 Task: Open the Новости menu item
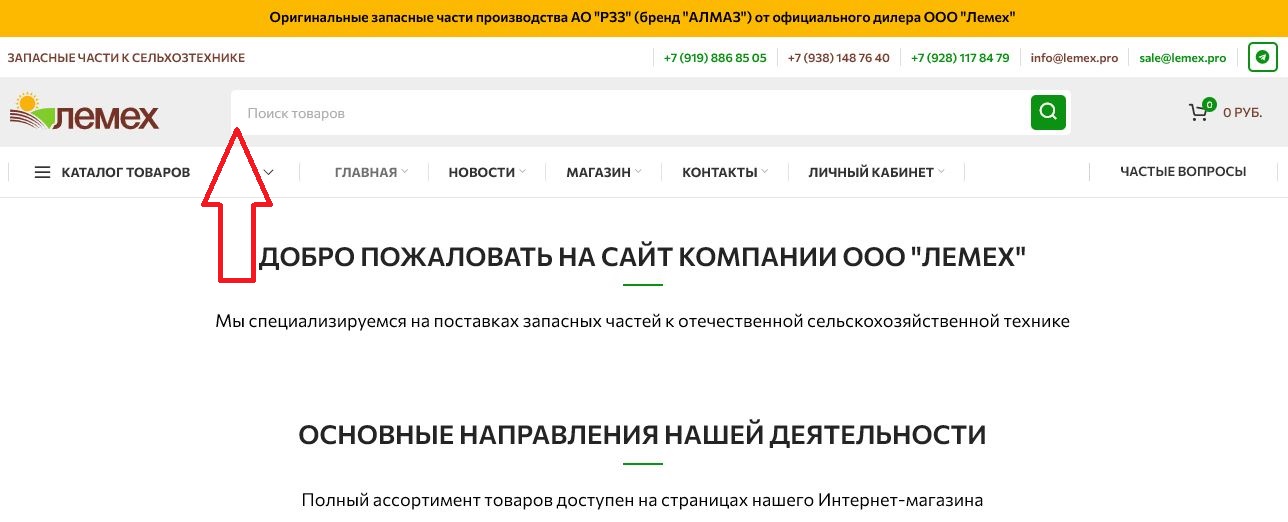482,172
